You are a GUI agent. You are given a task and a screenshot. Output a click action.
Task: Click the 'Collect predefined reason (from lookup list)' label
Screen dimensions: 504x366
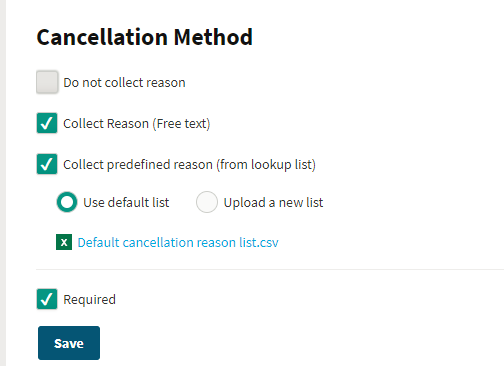coord(189,165)
